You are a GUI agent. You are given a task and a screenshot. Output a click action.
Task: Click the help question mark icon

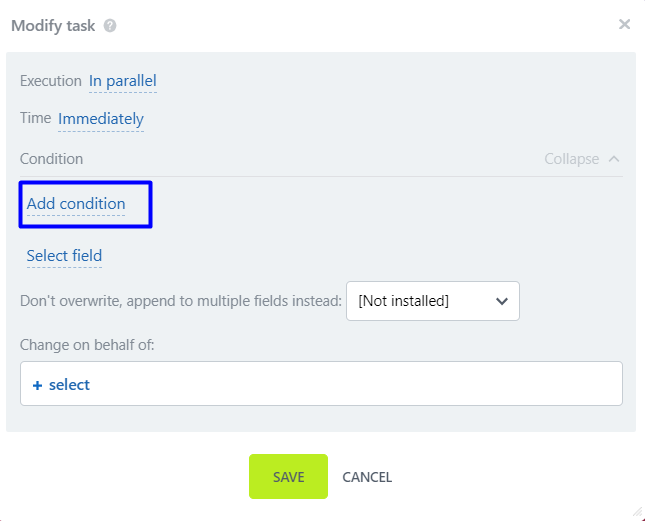[x=110, y=26]
